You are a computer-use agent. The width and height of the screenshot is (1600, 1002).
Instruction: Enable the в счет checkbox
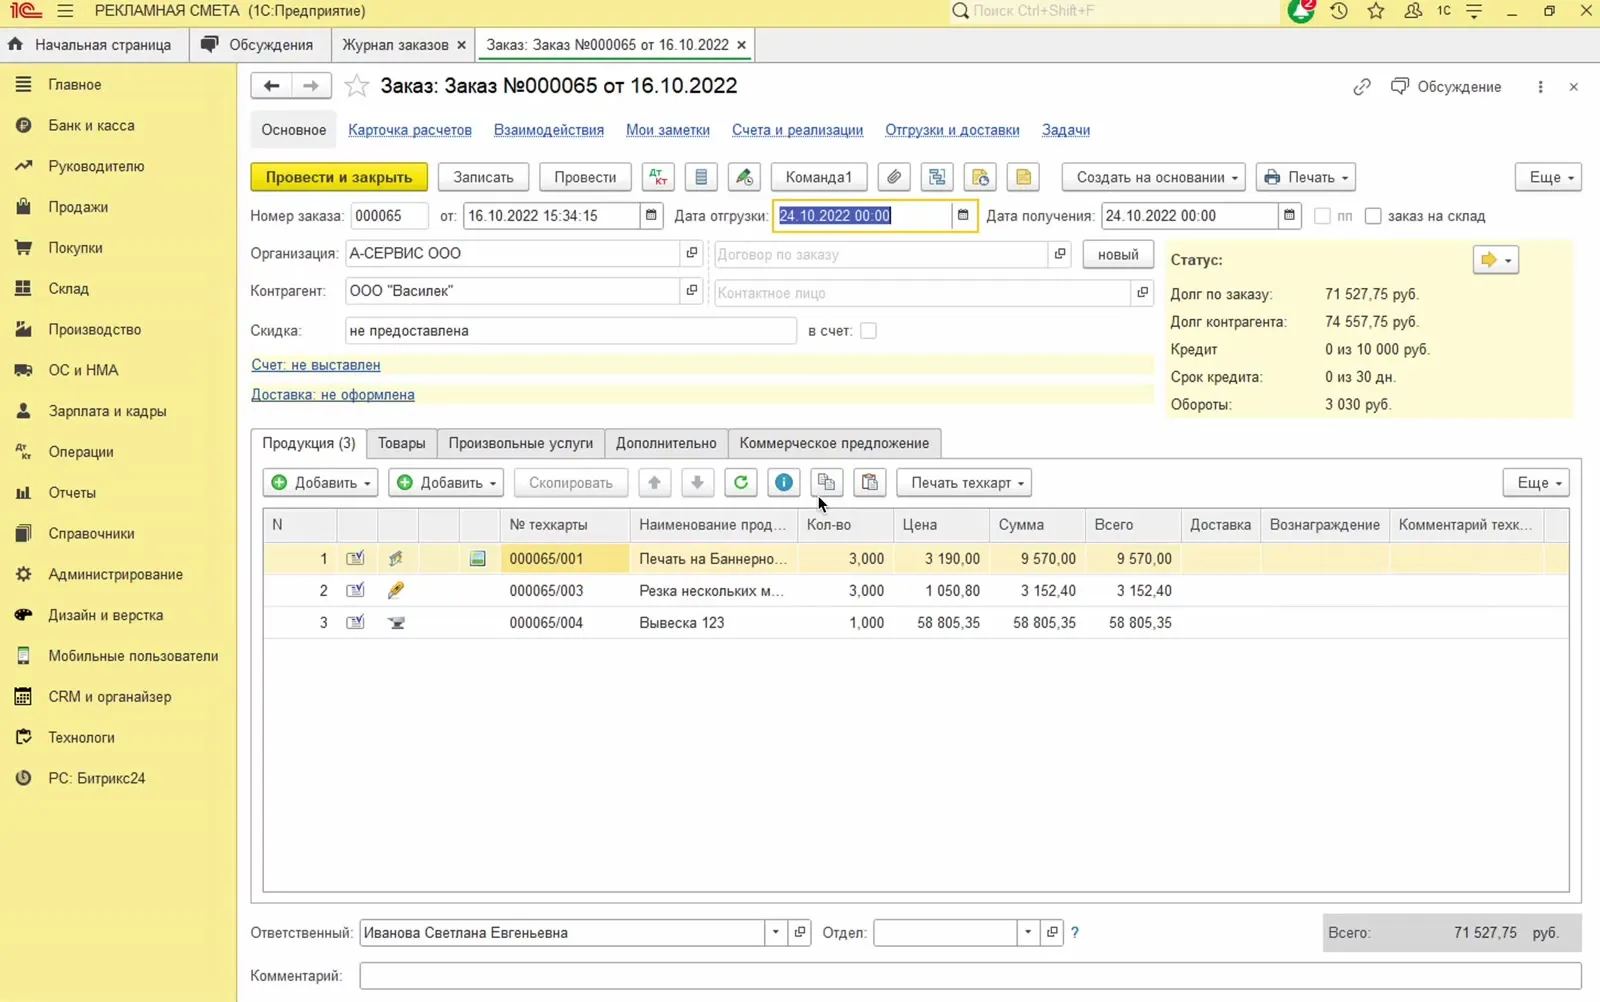pyautogui.click(x=868, y=331)
